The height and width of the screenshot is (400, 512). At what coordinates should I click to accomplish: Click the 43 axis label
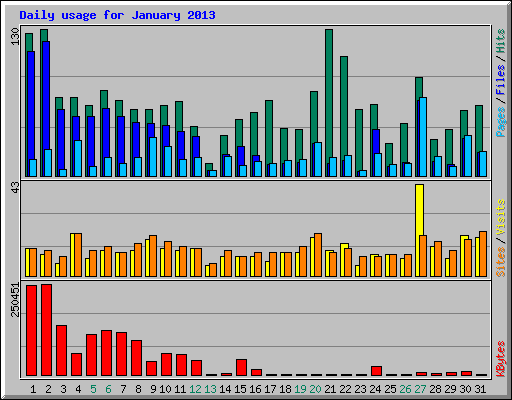pos(15,188)
